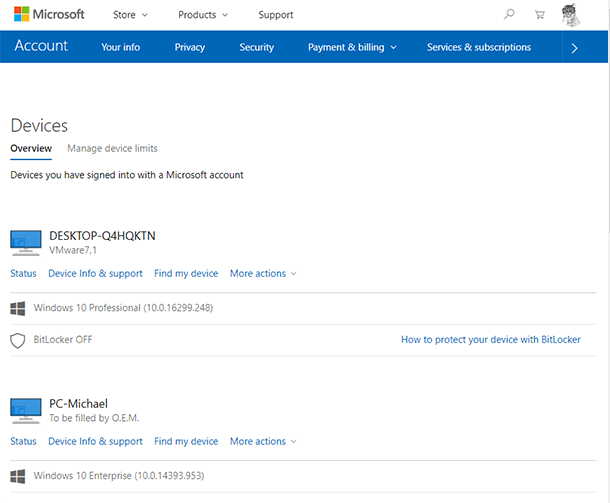Open the shopping cart icon

tap(540, 15)
